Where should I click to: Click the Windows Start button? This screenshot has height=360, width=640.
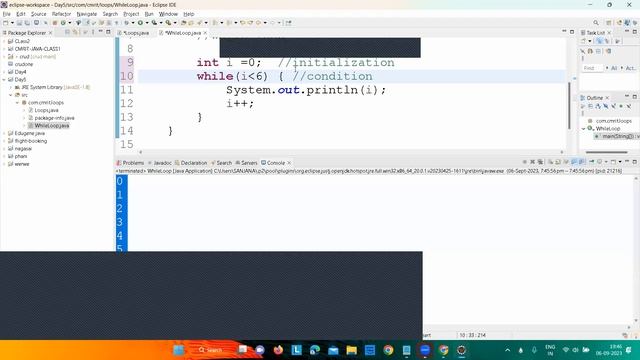click(178, 350)
